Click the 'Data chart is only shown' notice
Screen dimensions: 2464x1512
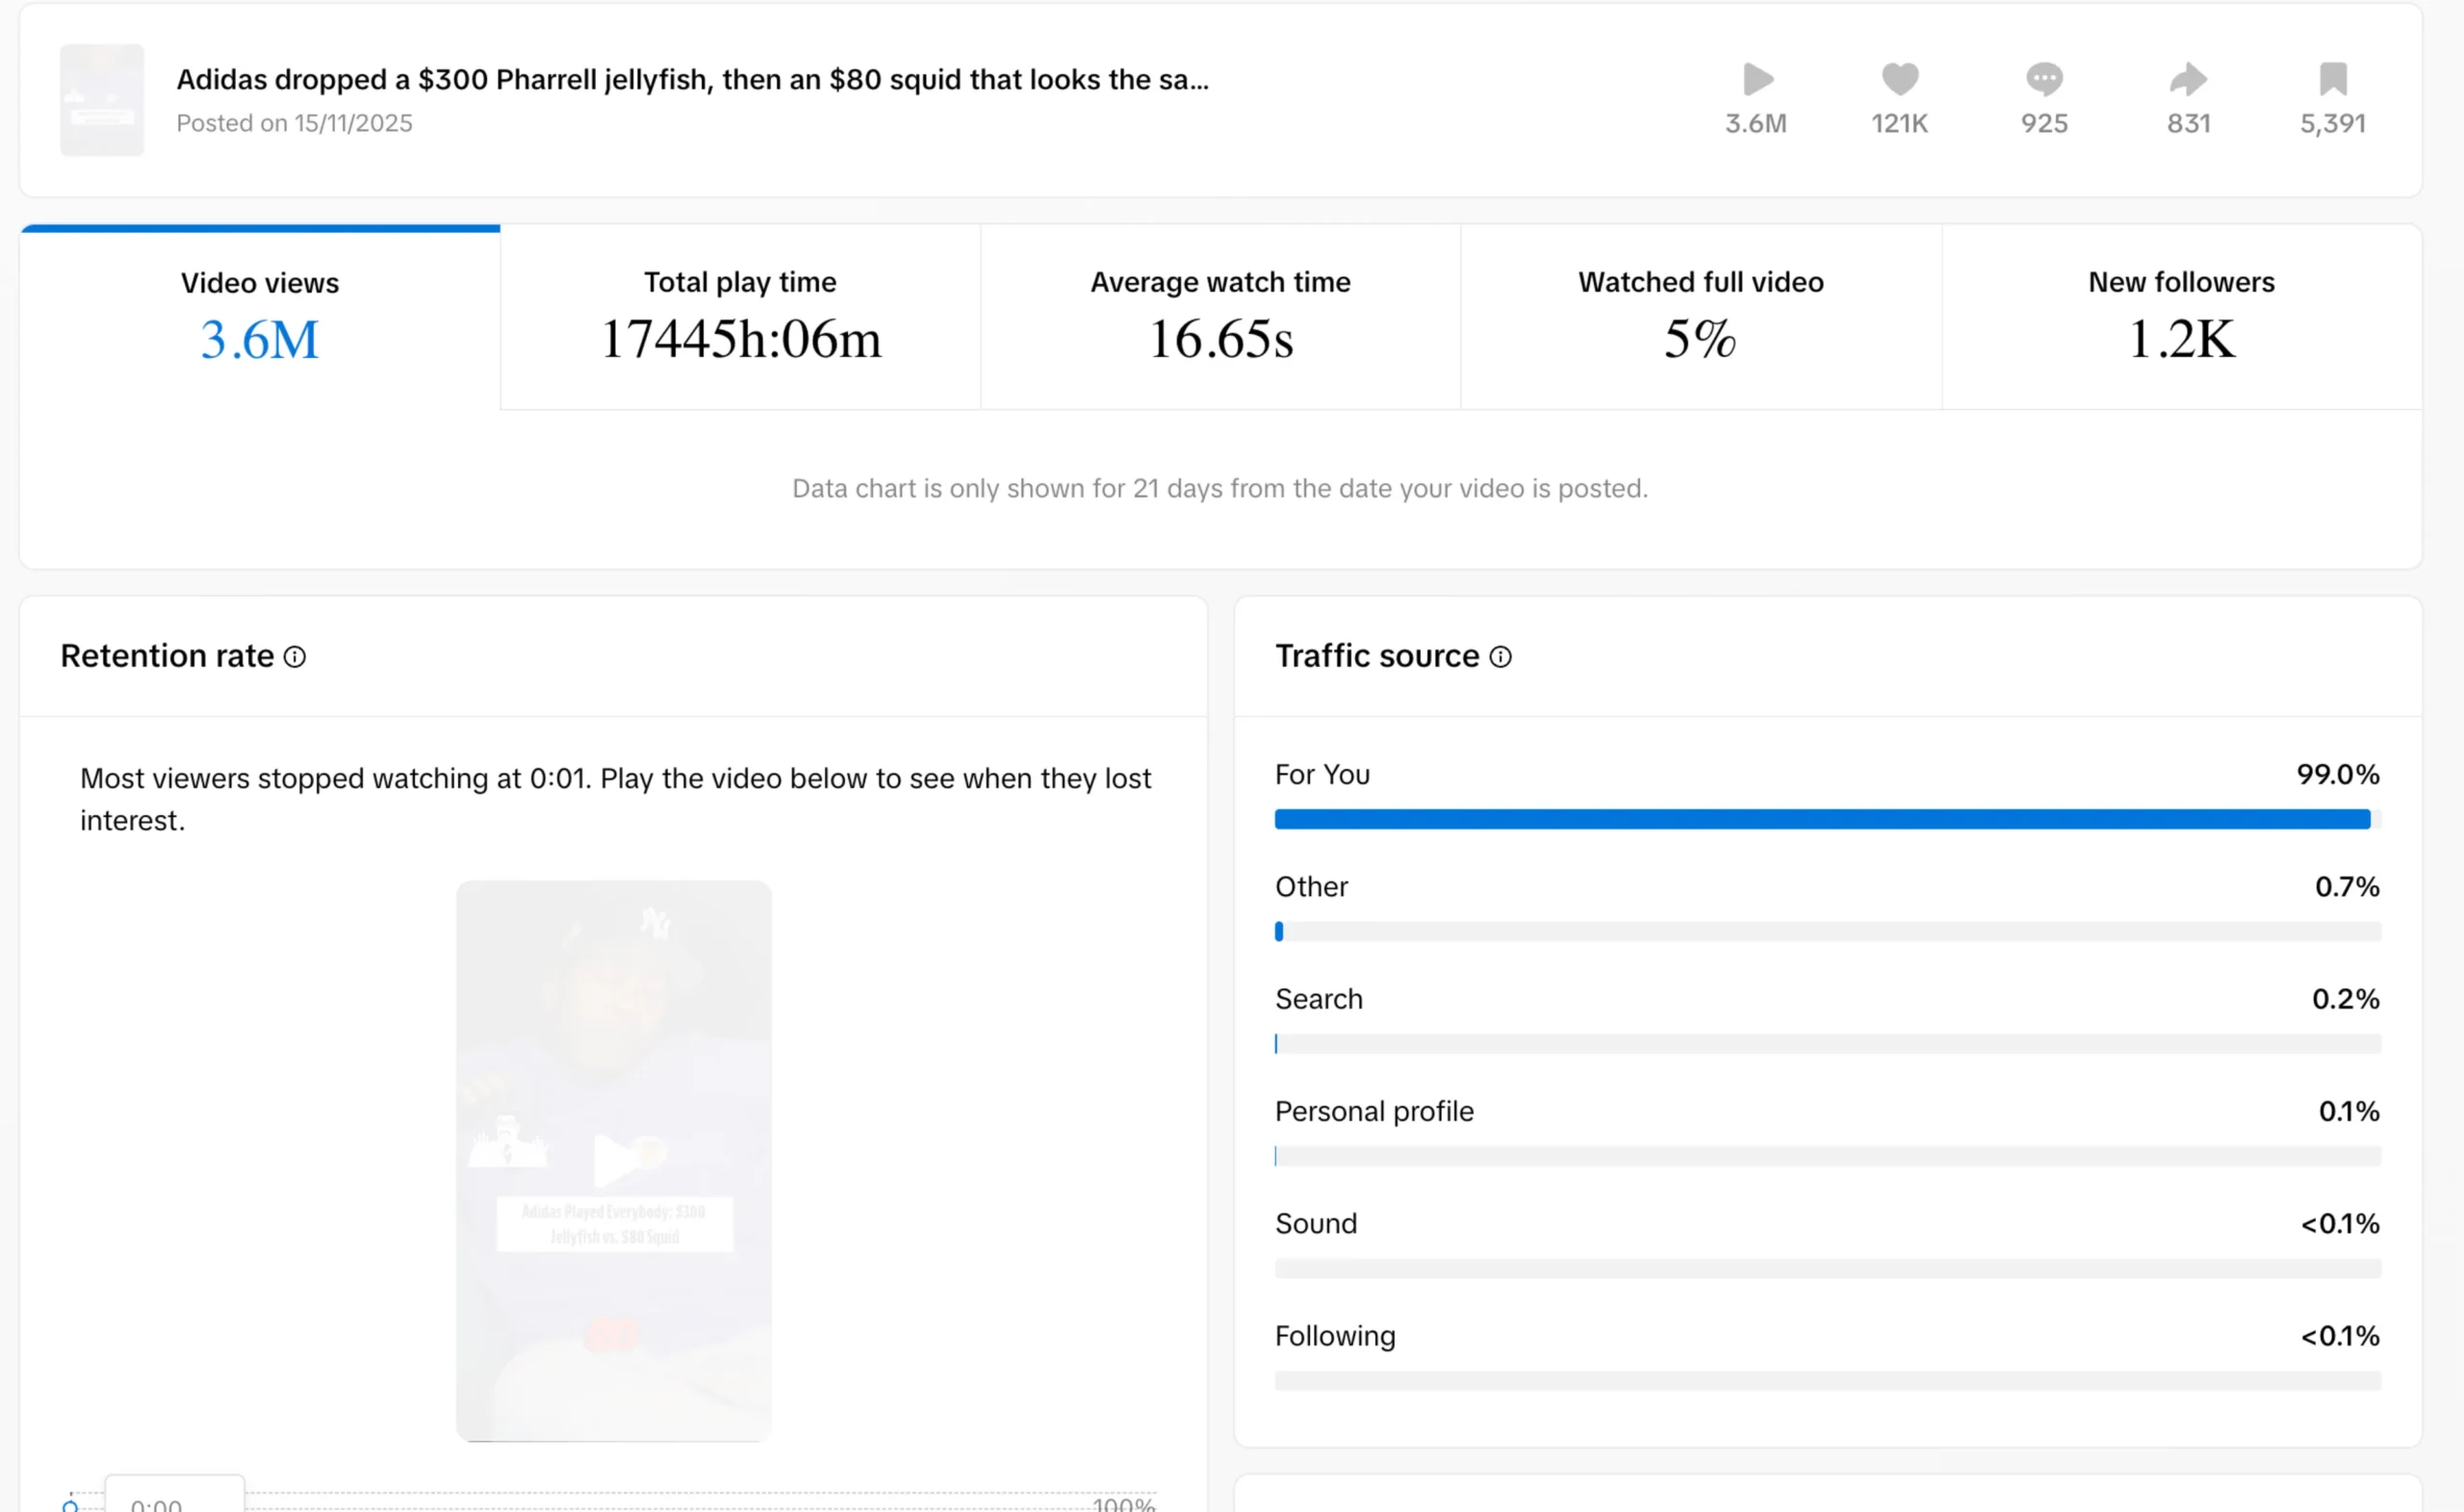tap(1220, 488)
